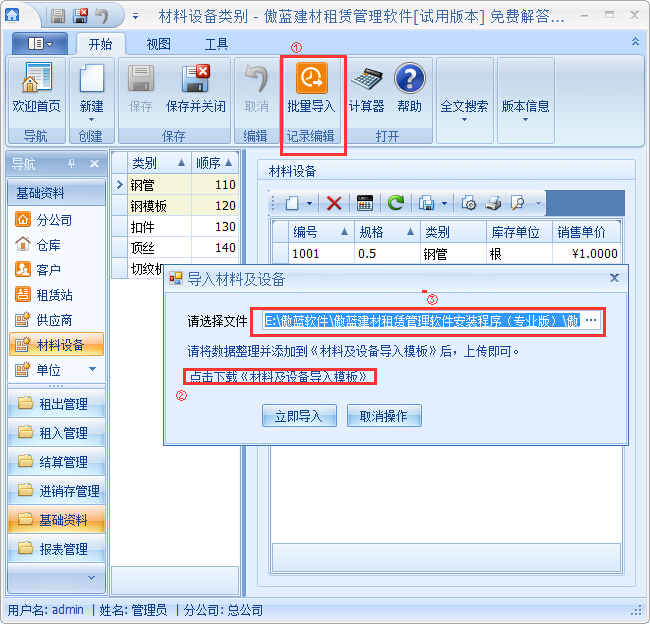The image size is (650, 624).
Task: Open the 进销存管理 navigation group
Action: click(x=56, y=490)
